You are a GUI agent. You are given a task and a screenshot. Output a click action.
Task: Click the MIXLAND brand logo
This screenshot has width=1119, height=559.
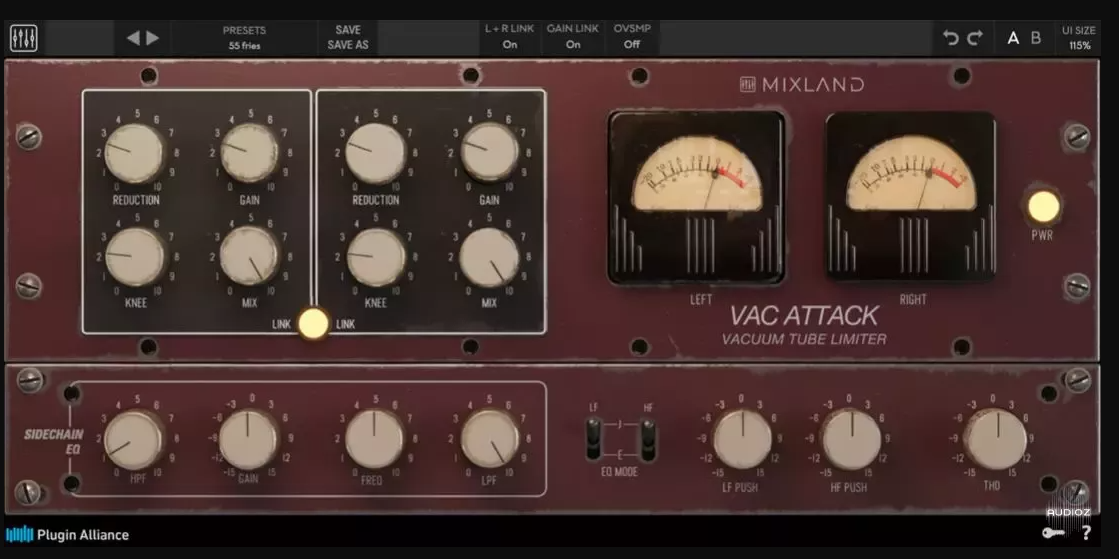801,84
